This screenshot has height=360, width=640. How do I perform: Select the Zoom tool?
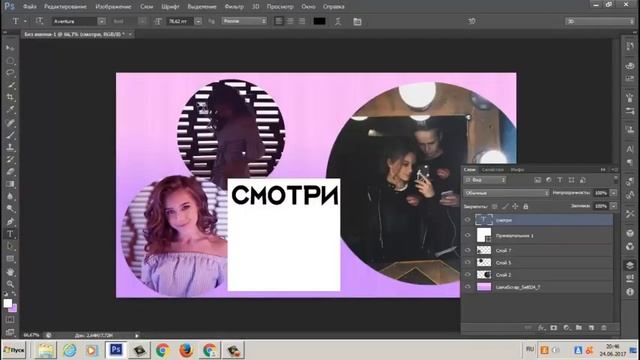pos(10,284)
